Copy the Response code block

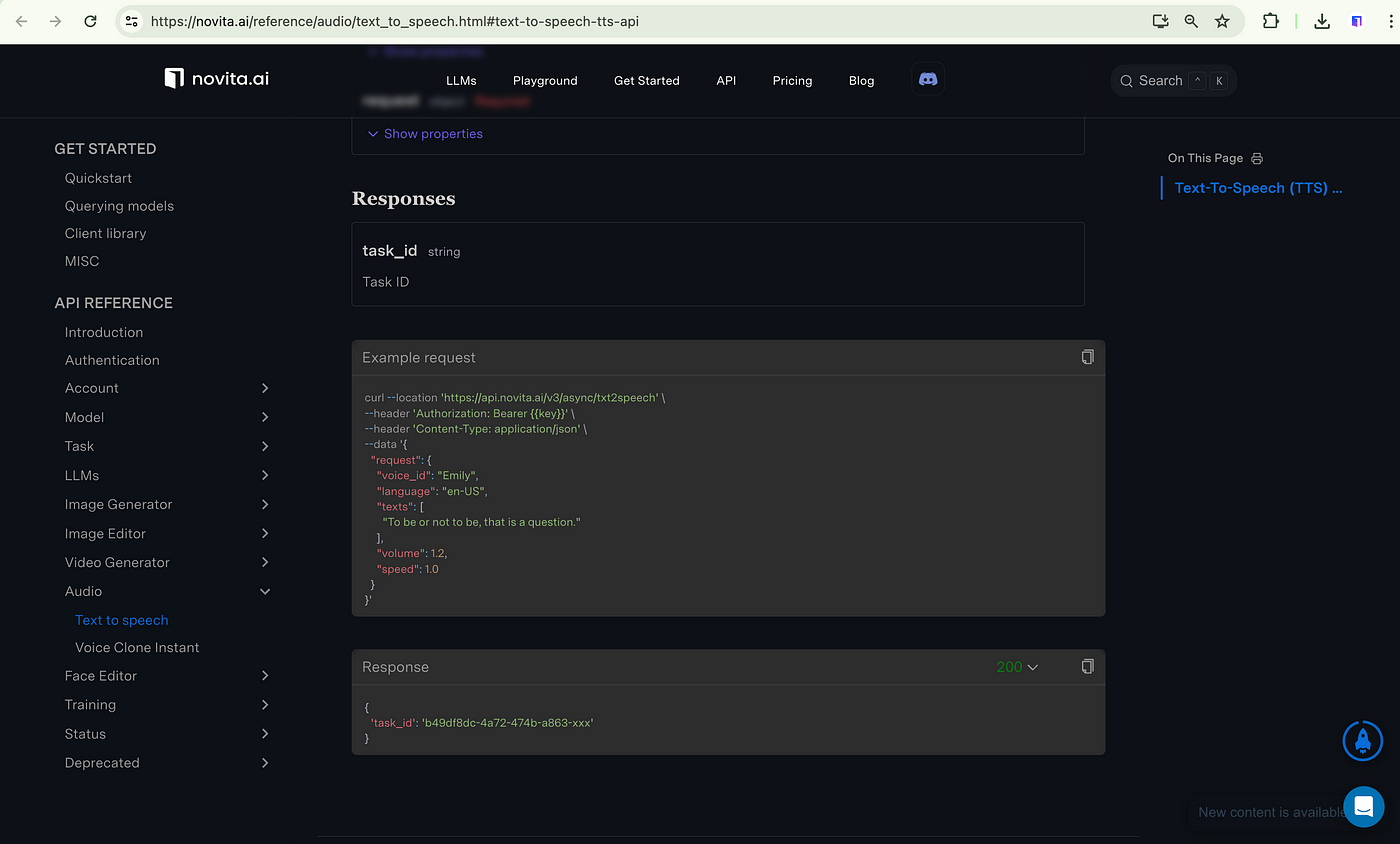point(1087,666)
